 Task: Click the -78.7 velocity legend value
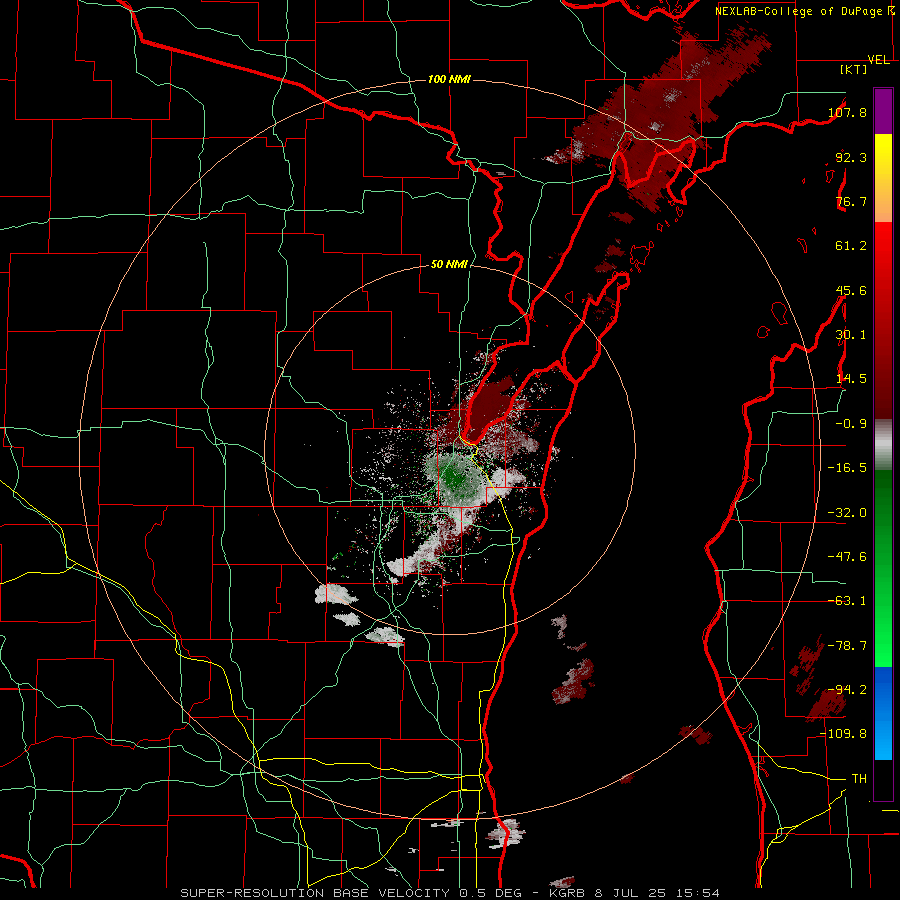click(847, 646)
